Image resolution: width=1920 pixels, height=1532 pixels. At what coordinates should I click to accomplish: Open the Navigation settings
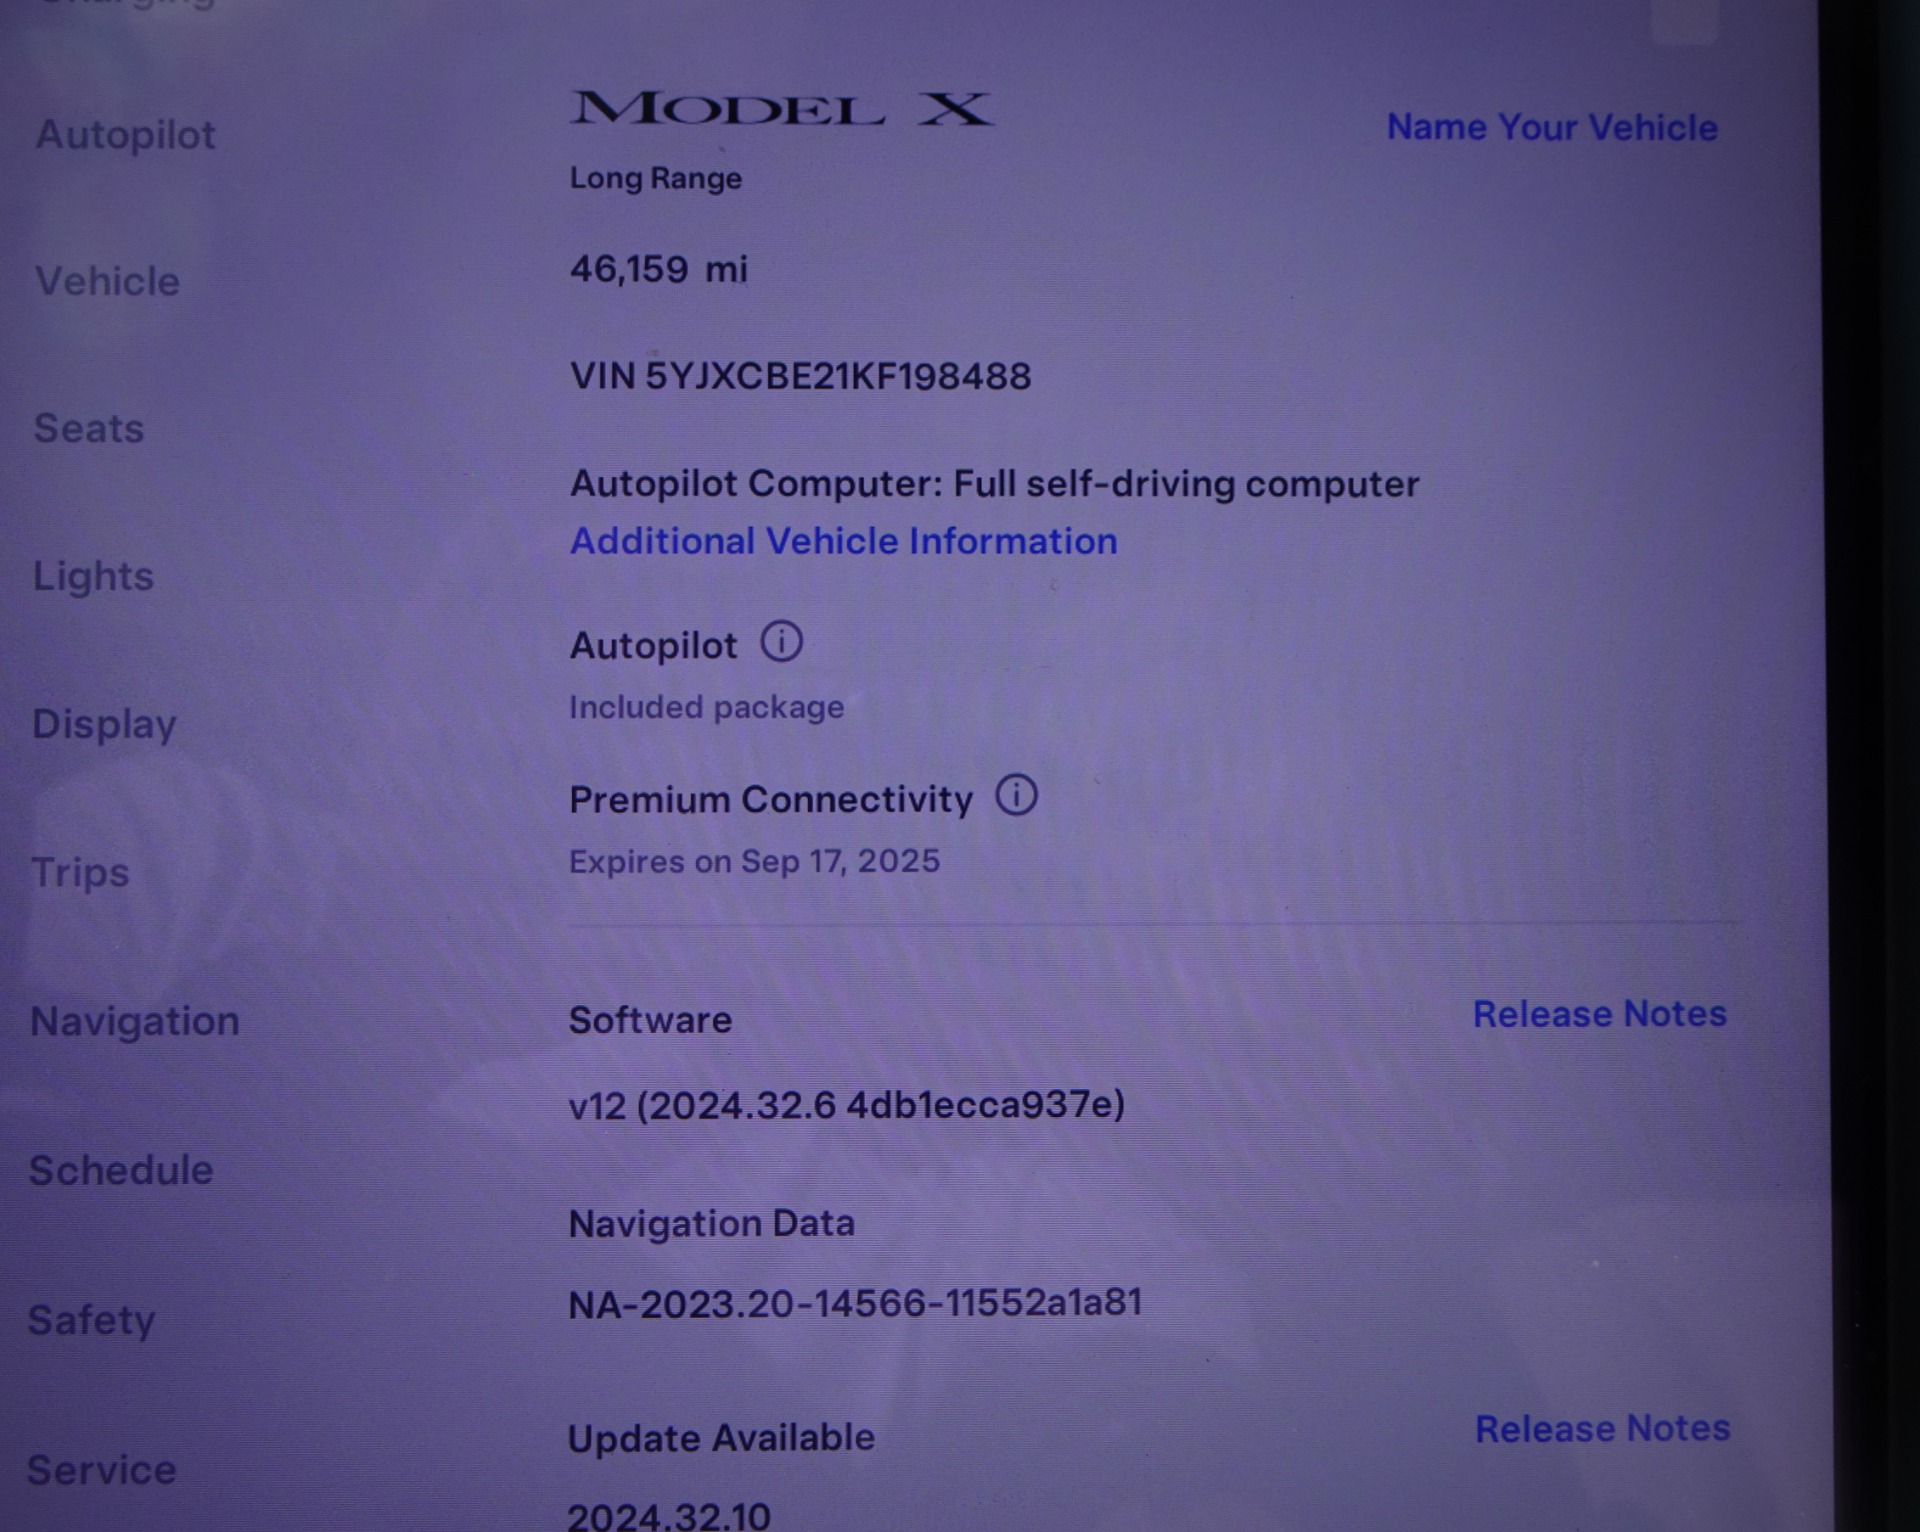point(135,1021)
